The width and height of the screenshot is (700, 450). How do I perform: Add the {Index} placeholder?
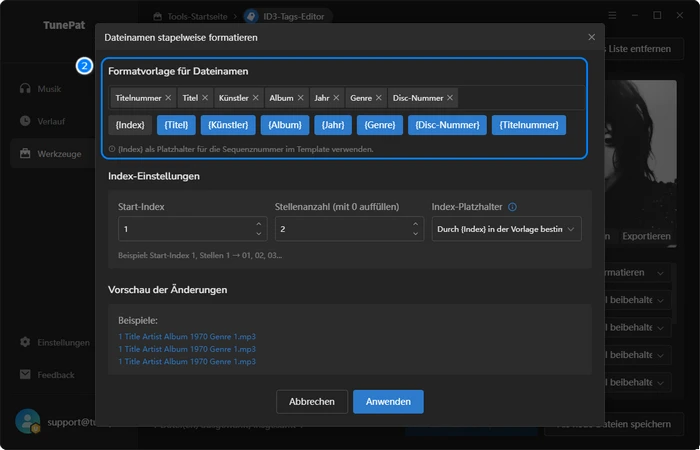[130, 125]
